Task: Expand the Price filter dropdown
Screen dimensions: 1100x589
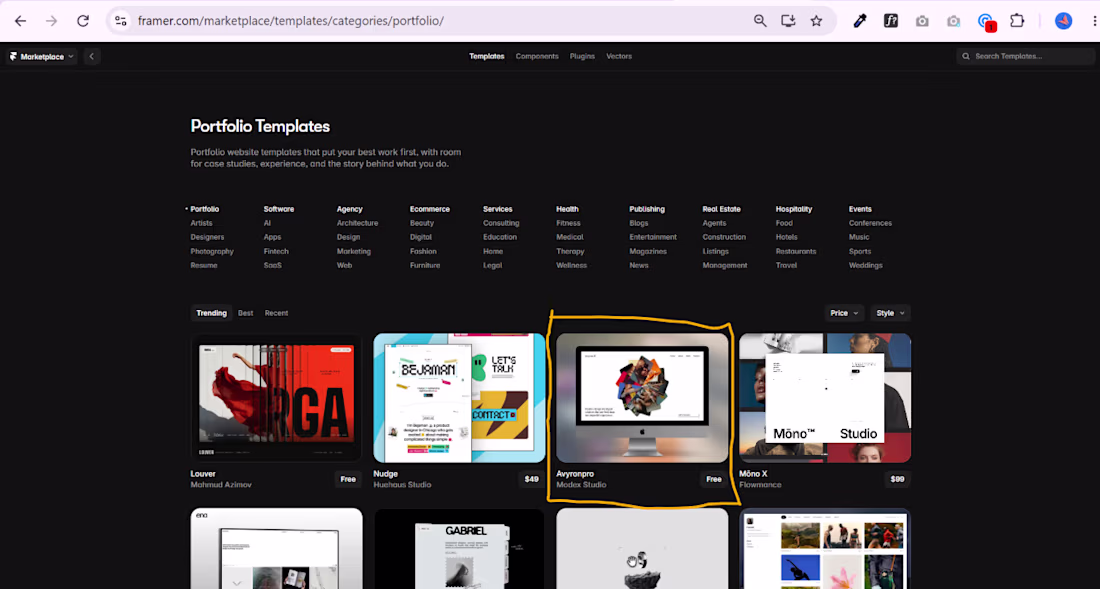Action: pyautogui.click(x=844, y=313)
